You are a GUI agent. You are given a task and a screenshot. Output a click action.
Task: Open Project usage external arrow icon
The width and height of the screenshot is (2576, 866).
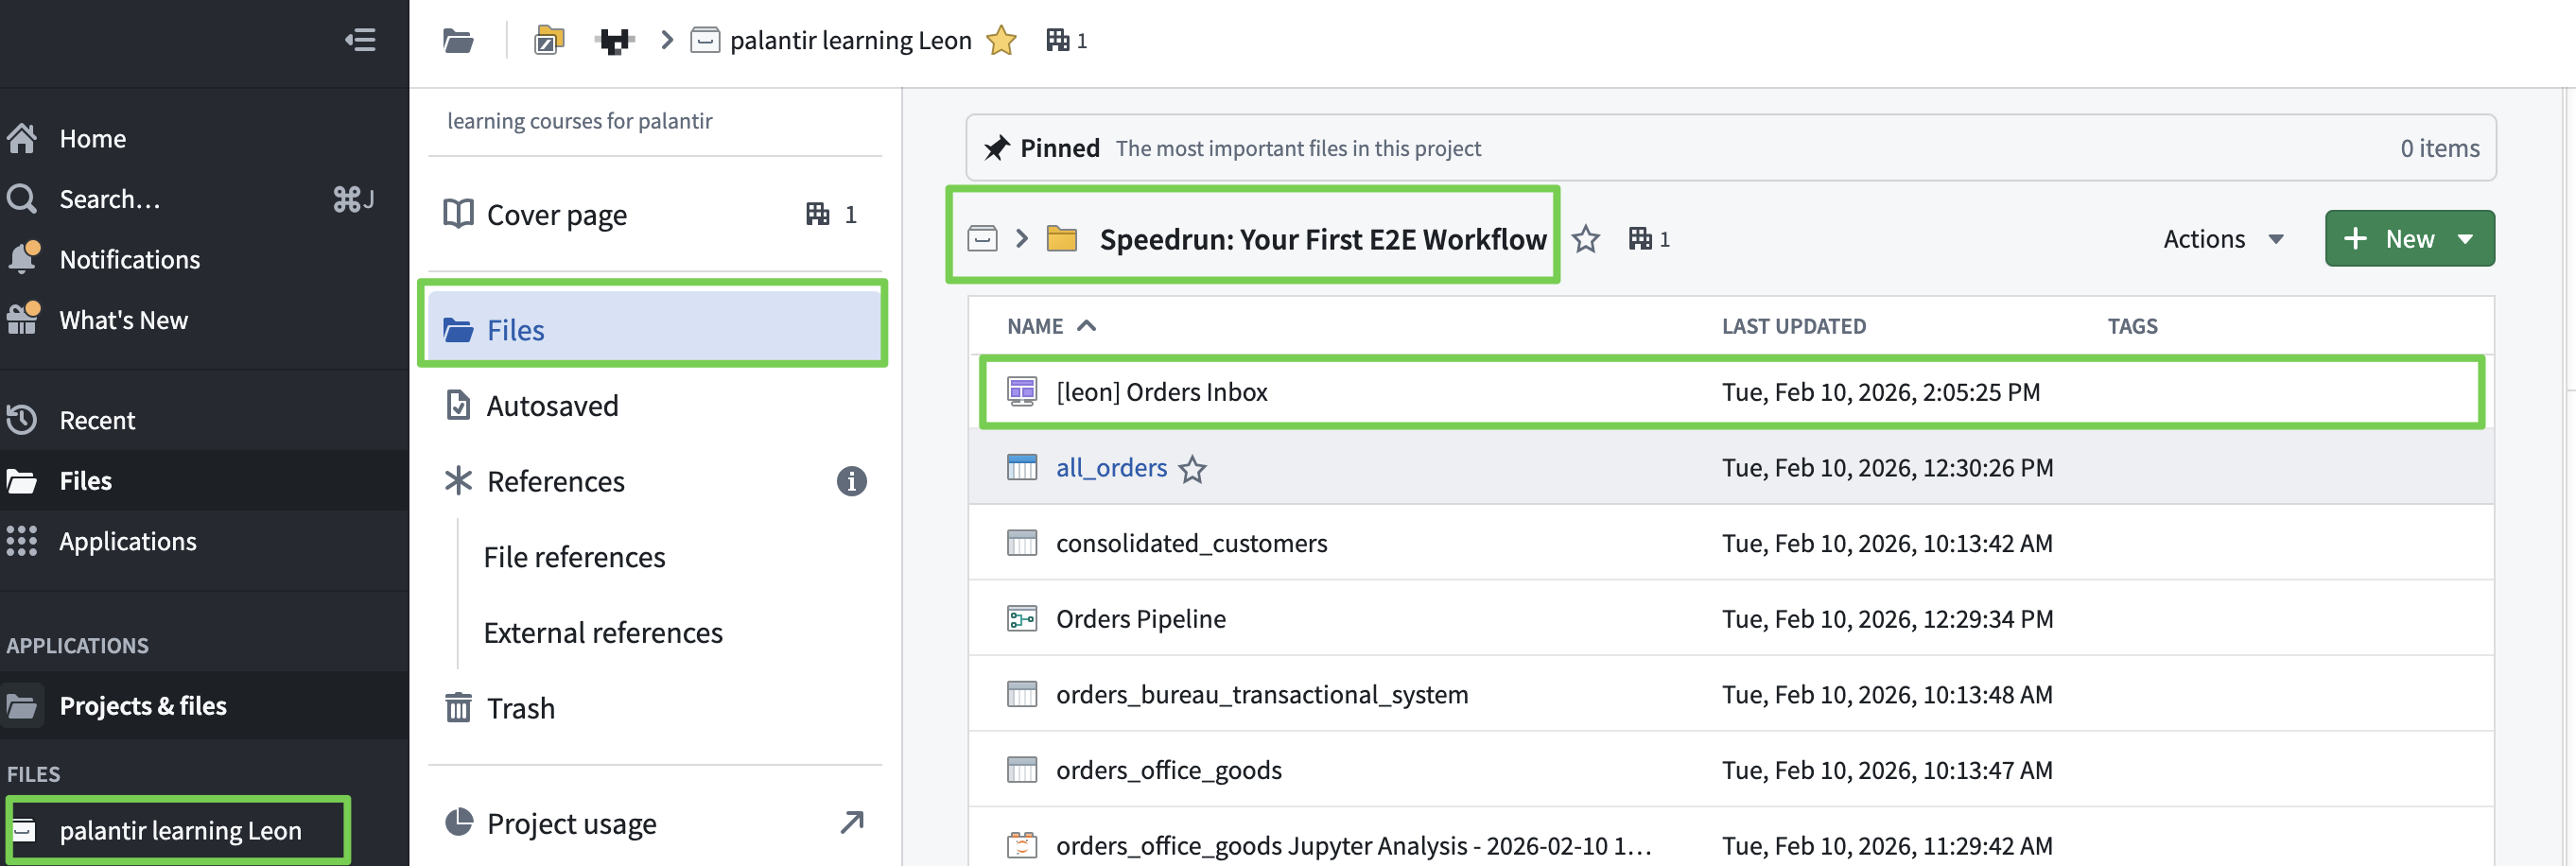point(851,822)
